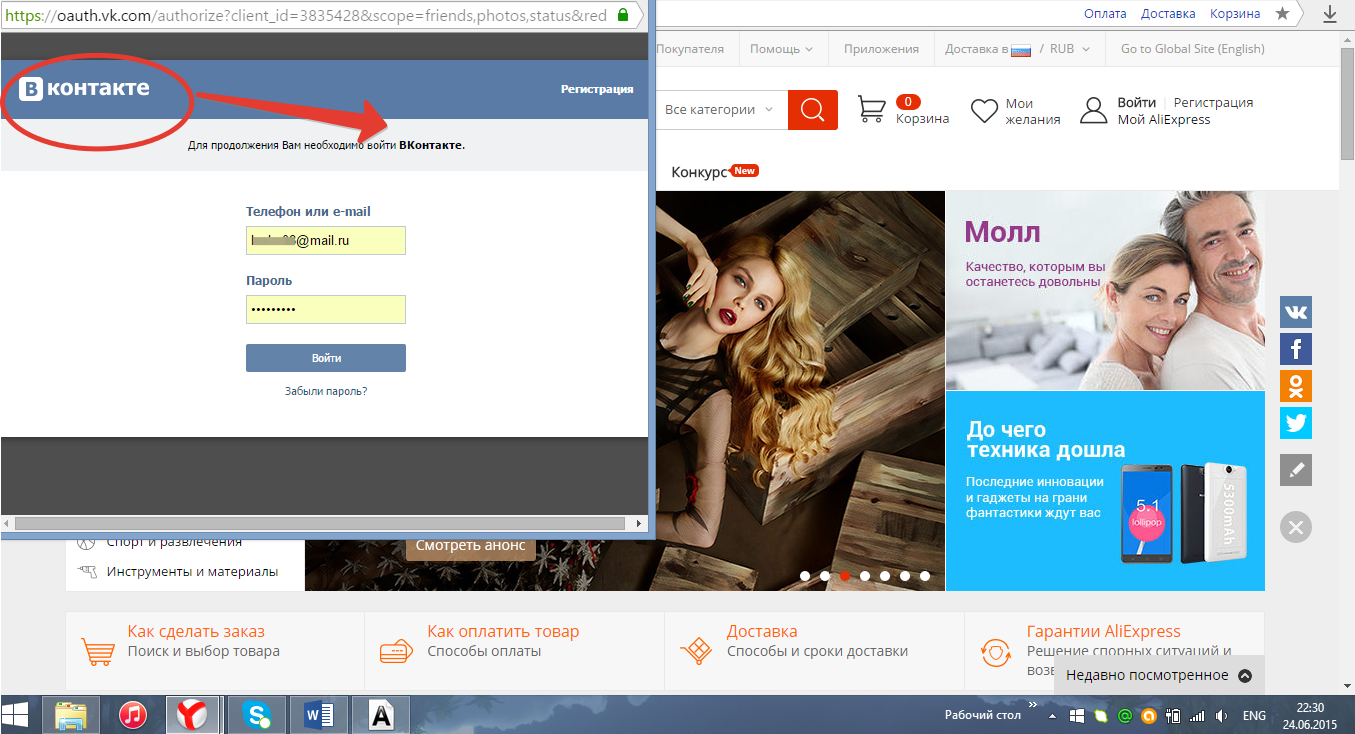The width and height of the screenshot is (1355, 734).
Task: Click the Смотреть анонс button on the banner
Action: pos(471,547)
